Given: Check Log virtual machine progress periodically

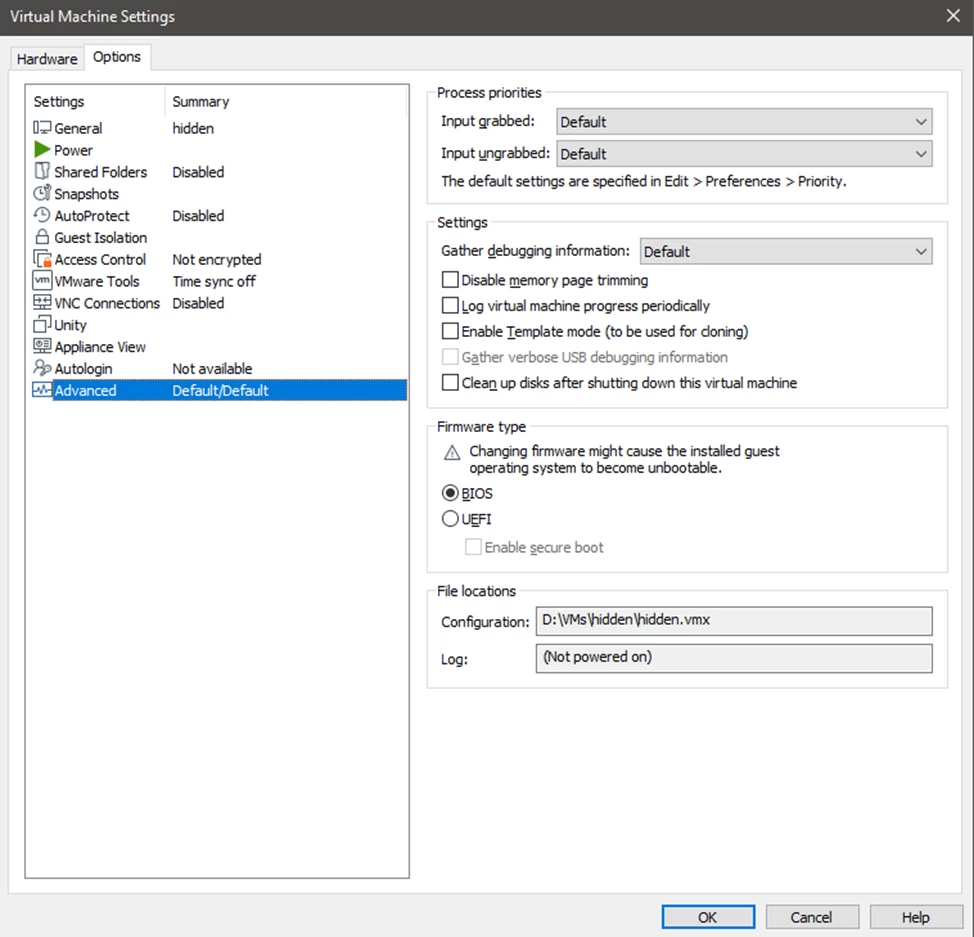Looking at the screenshot, I should (450, 306).
